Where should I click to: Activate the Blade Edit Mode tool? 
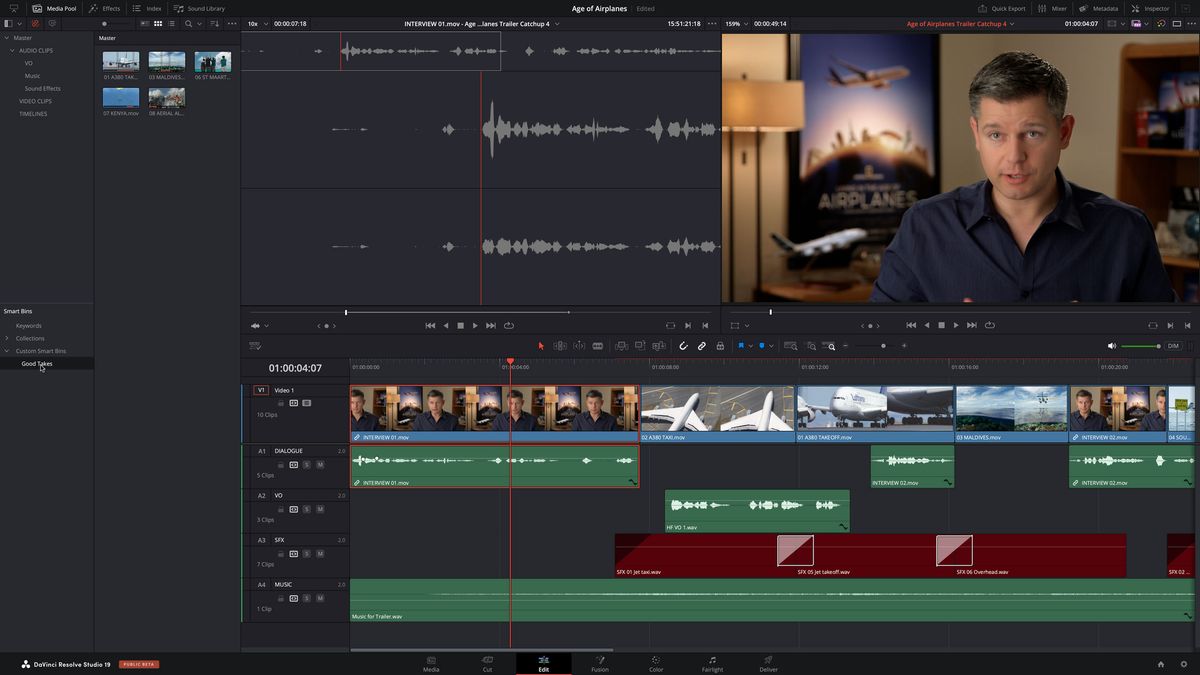click(x=598, y=346)
